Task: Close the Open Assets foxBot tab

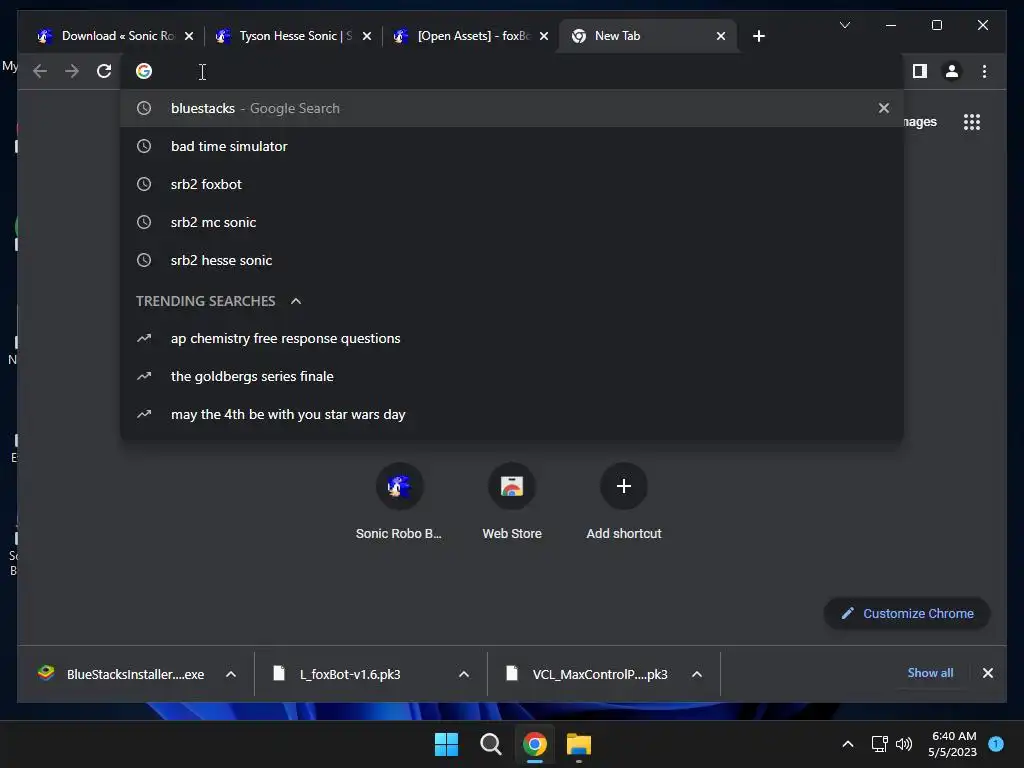Action: pyautogui.click(x=544, y=36)
